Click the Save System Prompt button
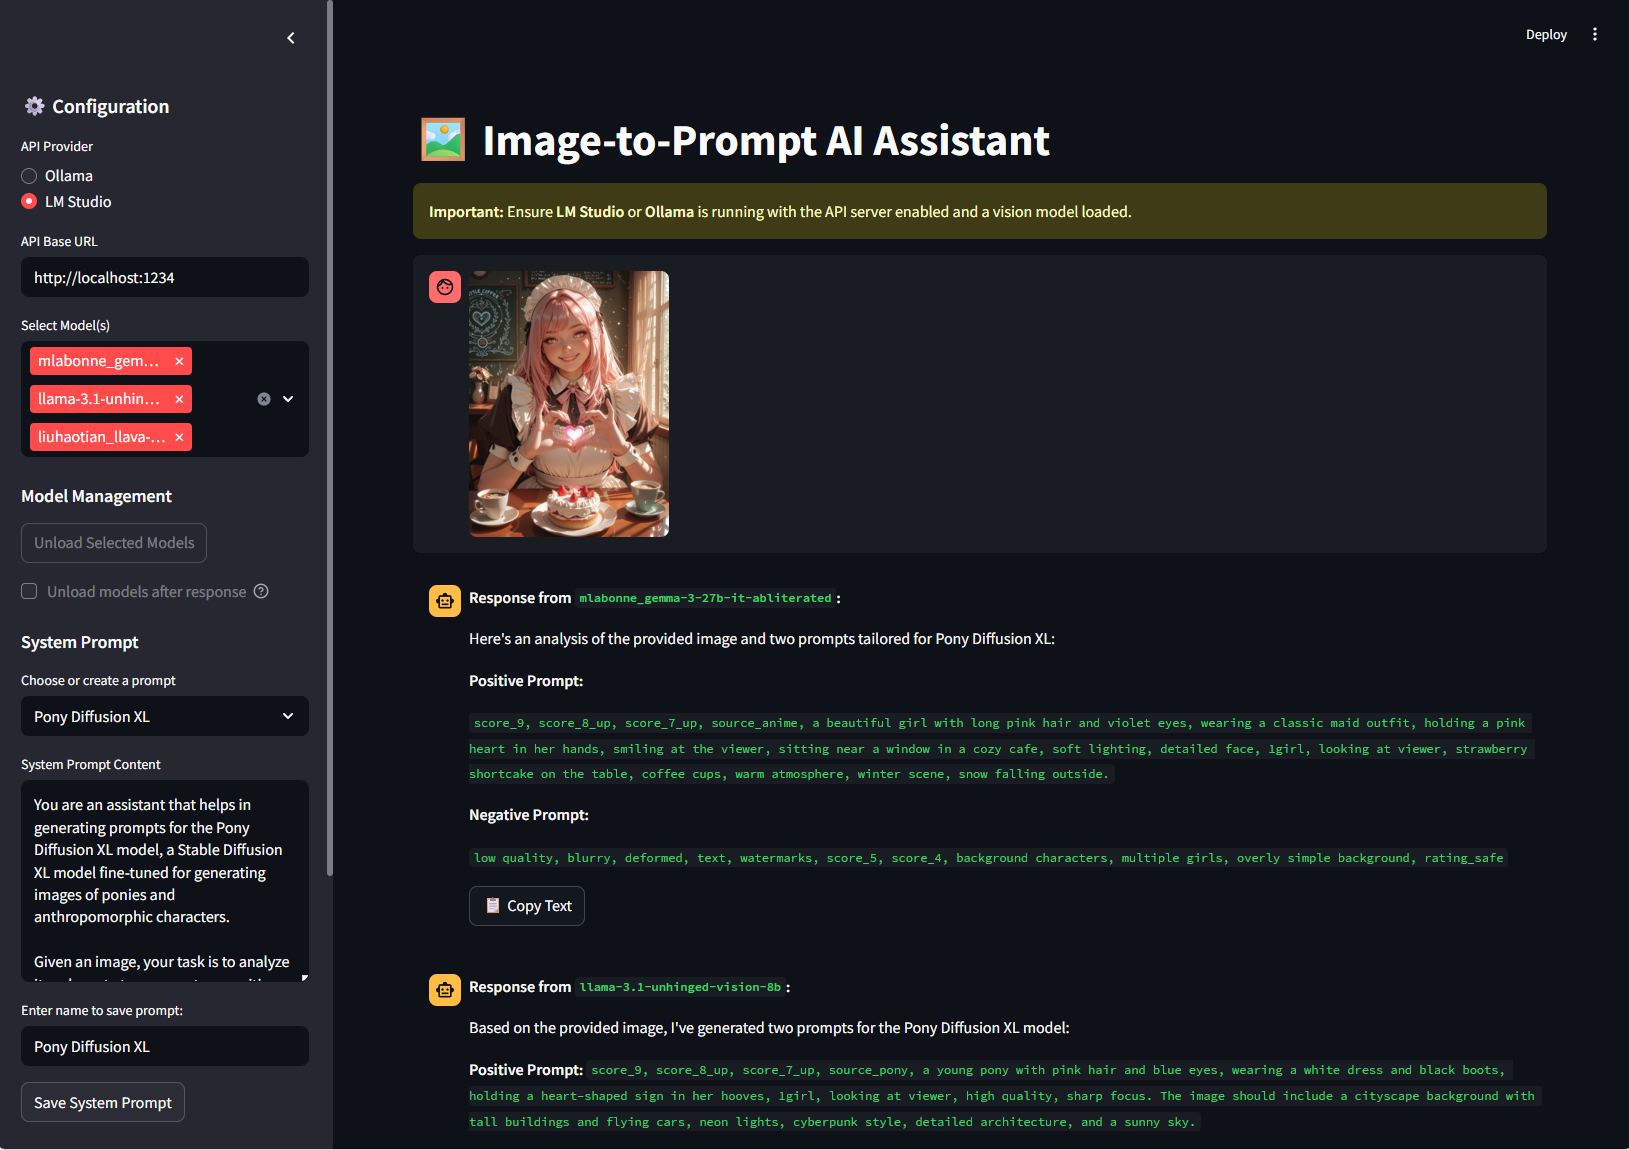Viewport: 1629px width, 1150px height. (103, 1102)
